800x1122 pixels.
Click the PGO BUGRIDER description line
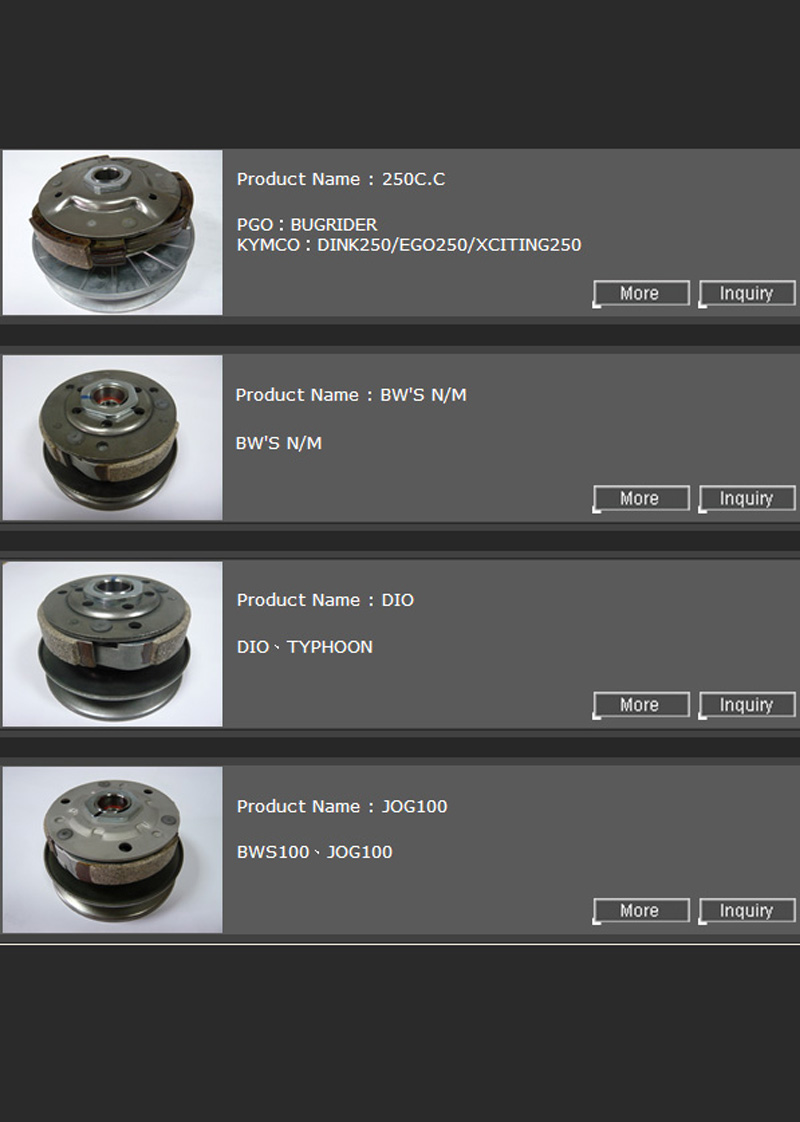[306, 225]
